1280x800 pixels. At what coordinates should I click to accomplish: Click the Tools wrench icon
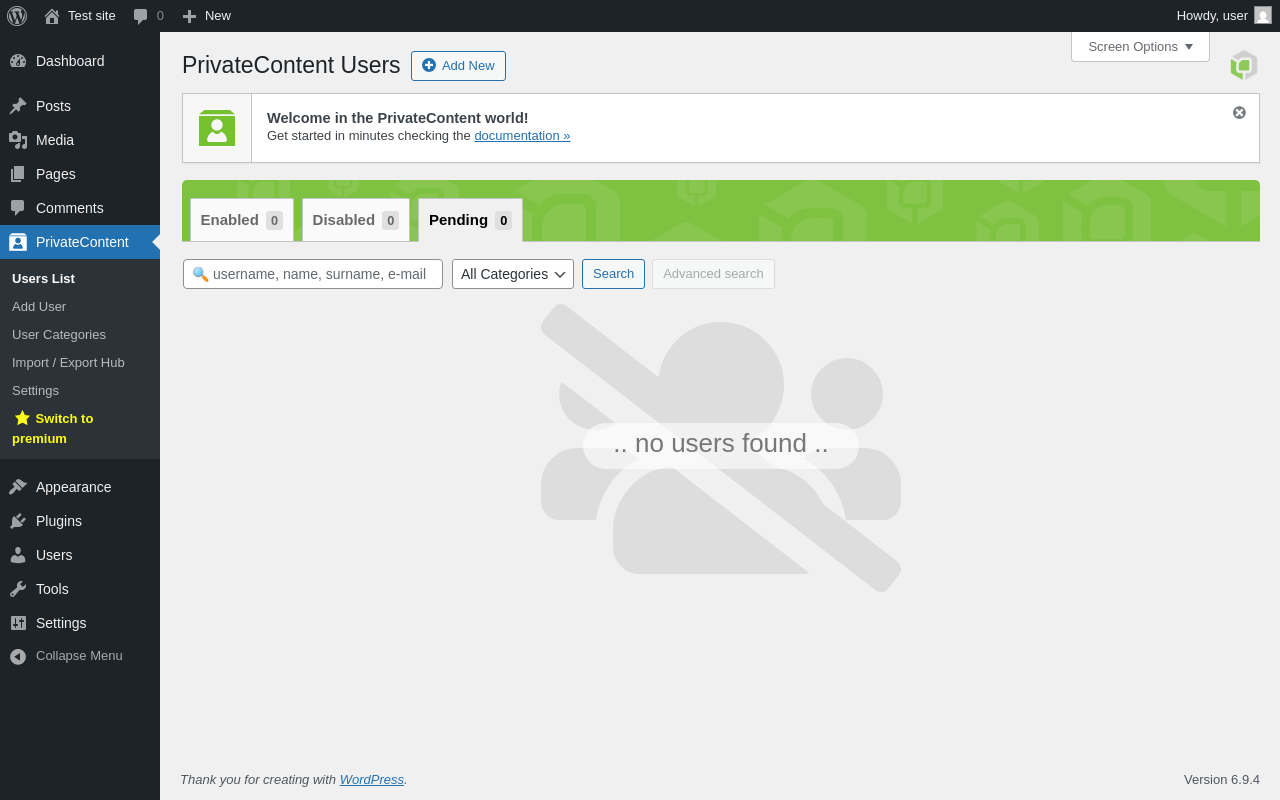click(x=18, y=589)
